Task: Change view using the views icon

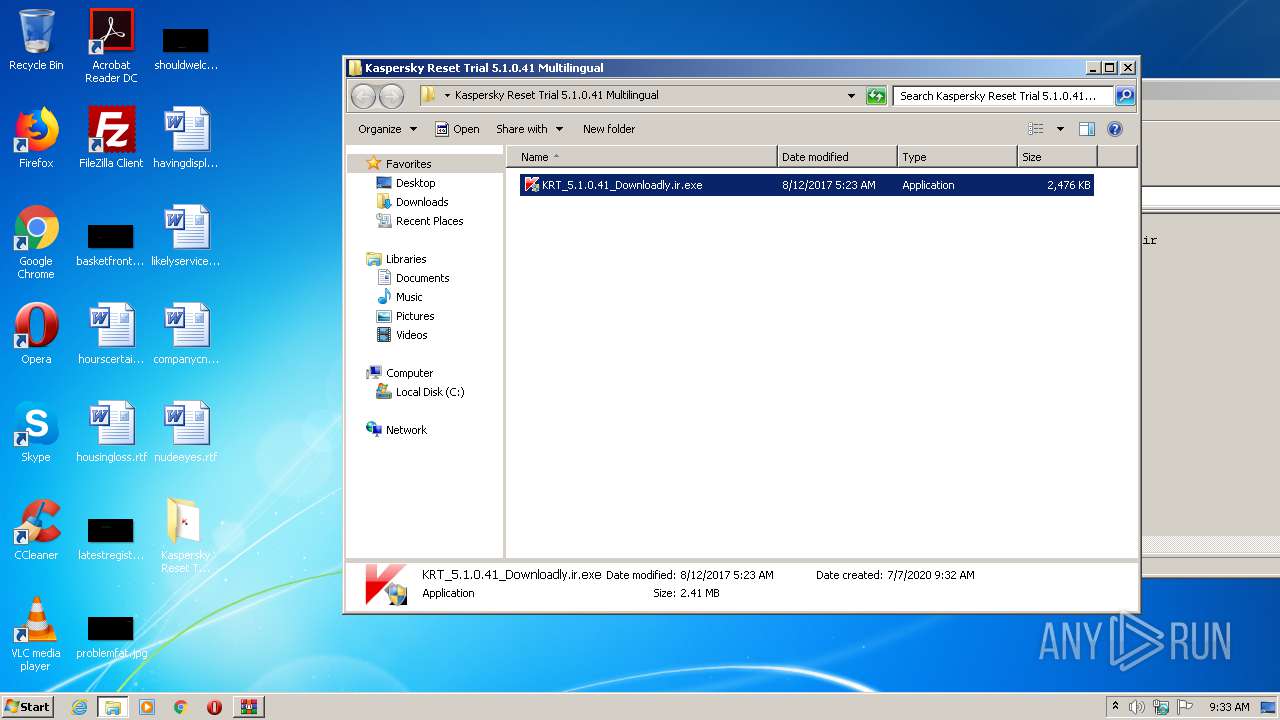Action: coord(1036,129)
